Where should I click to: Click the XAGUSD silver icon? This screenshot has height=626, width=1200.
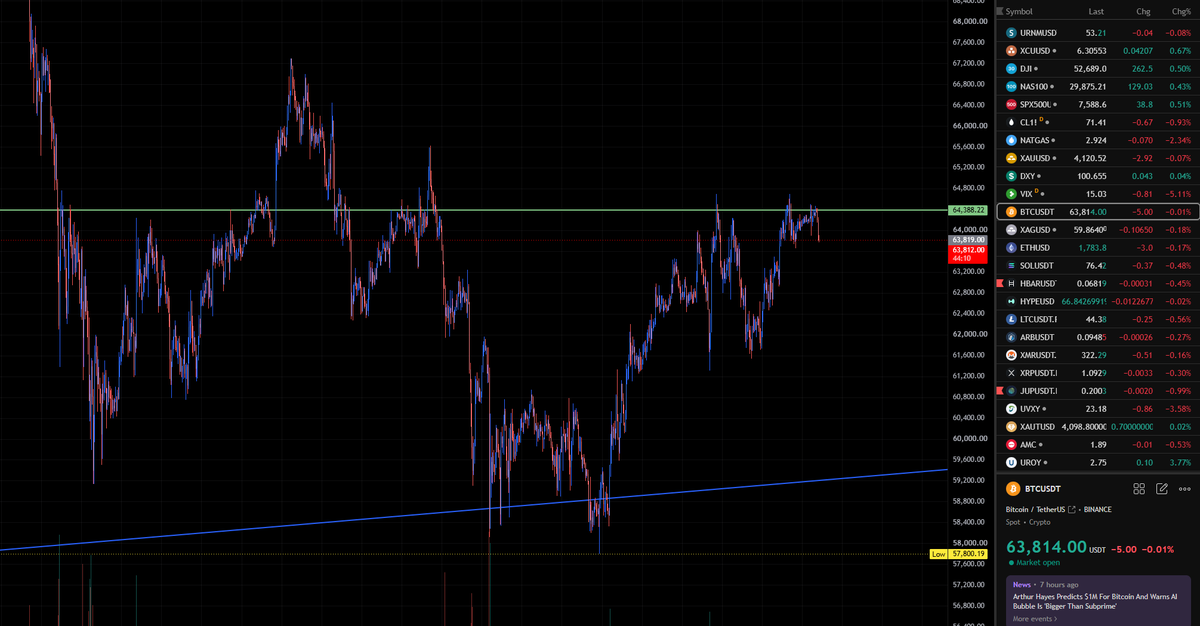pos(1011,230)
